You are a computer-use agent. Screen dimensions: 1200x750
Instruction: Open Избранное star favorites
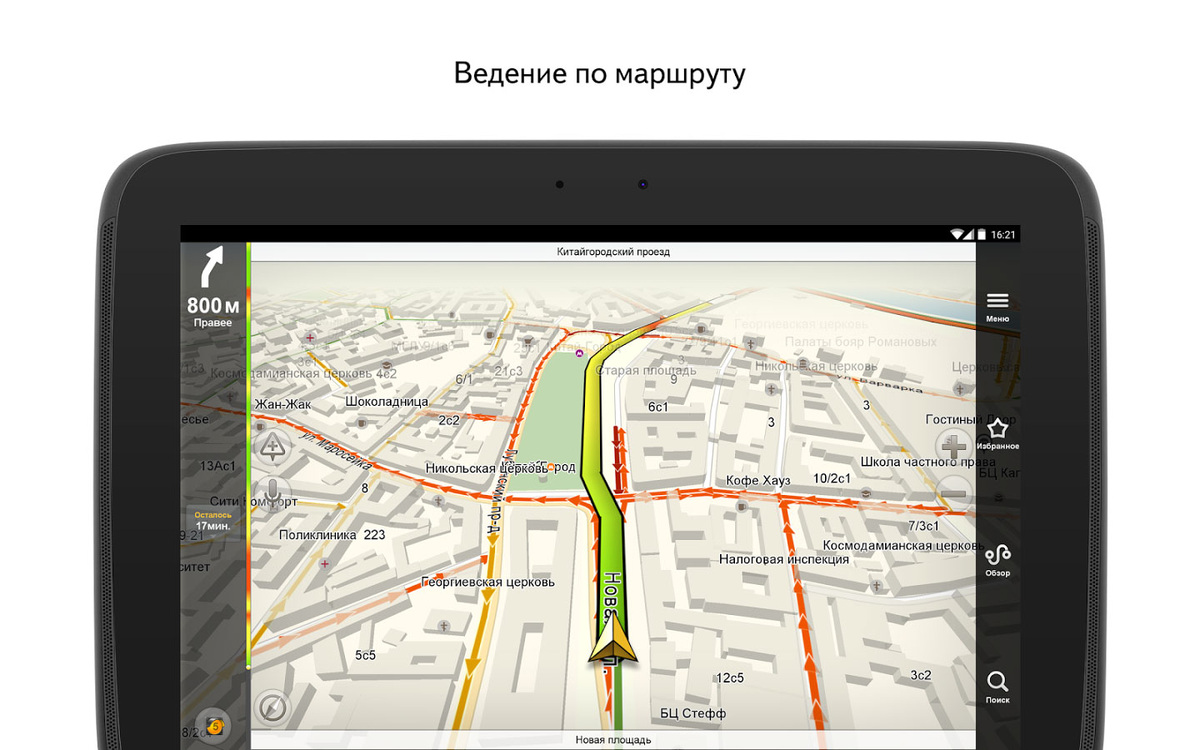(x=997, y=433)
